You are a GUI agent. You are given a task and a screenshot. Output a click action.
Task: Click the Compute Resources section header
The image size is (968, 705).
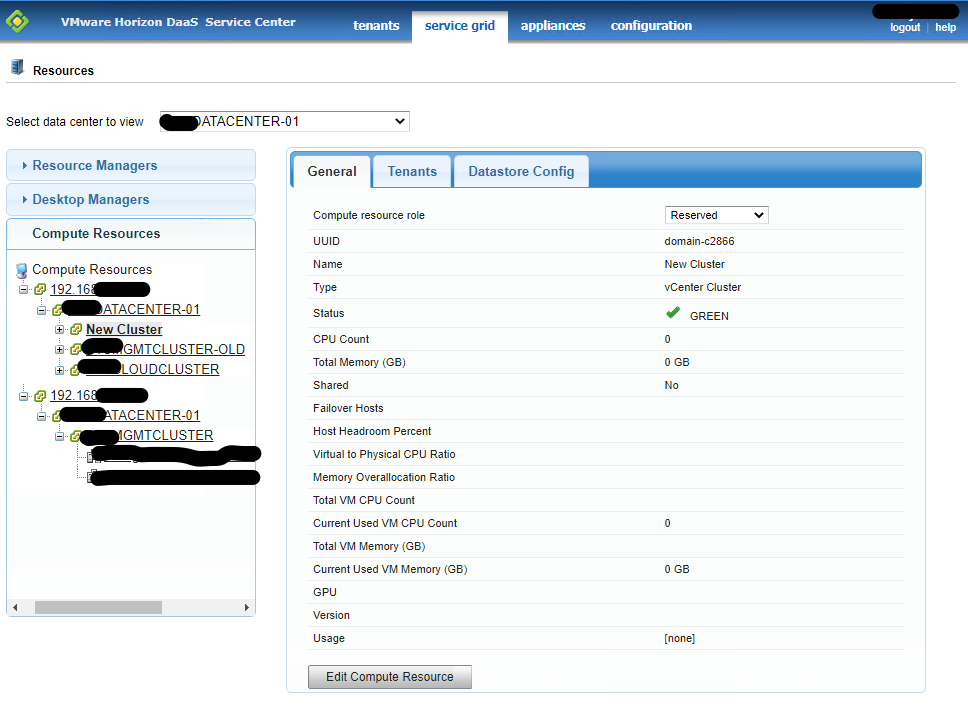point(131,233)
